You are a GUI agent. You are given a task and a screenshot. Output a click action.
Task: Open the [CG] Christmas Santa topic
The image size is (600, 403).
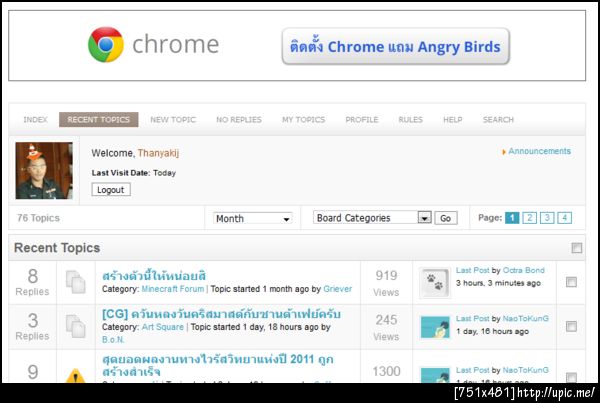(221, 314)
